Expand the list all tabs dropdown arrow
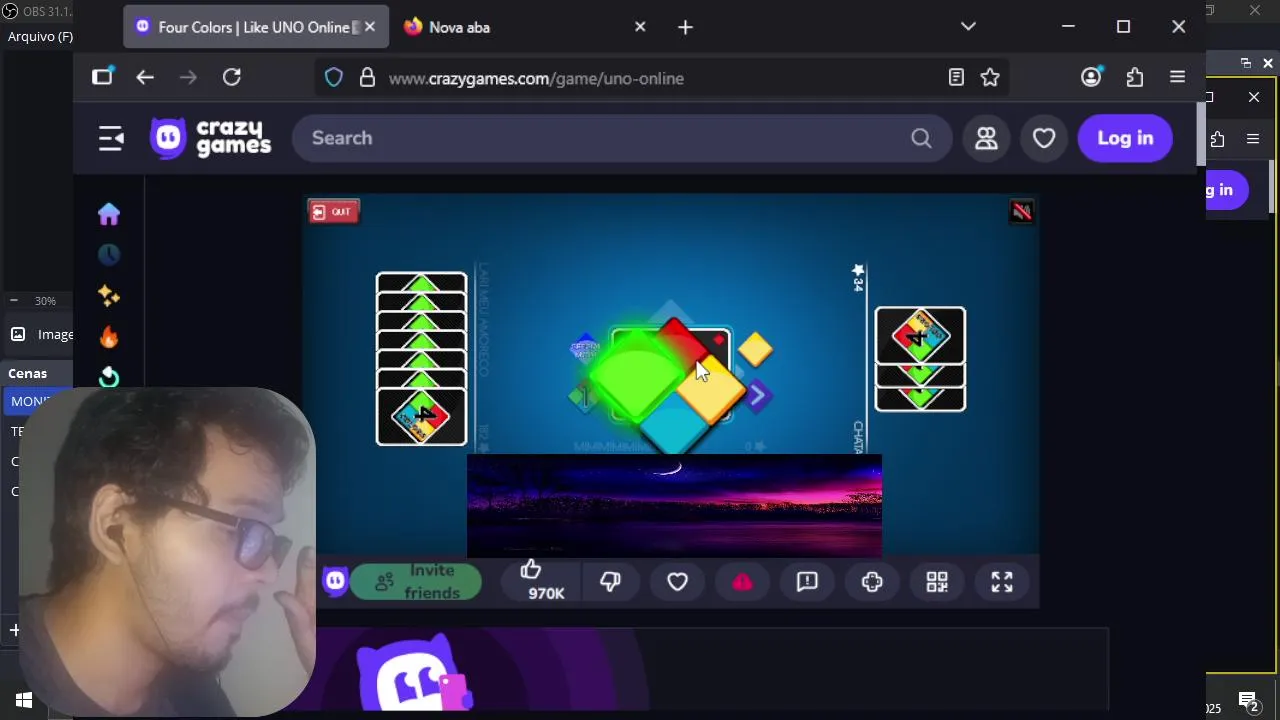 [x=968, y=27]
